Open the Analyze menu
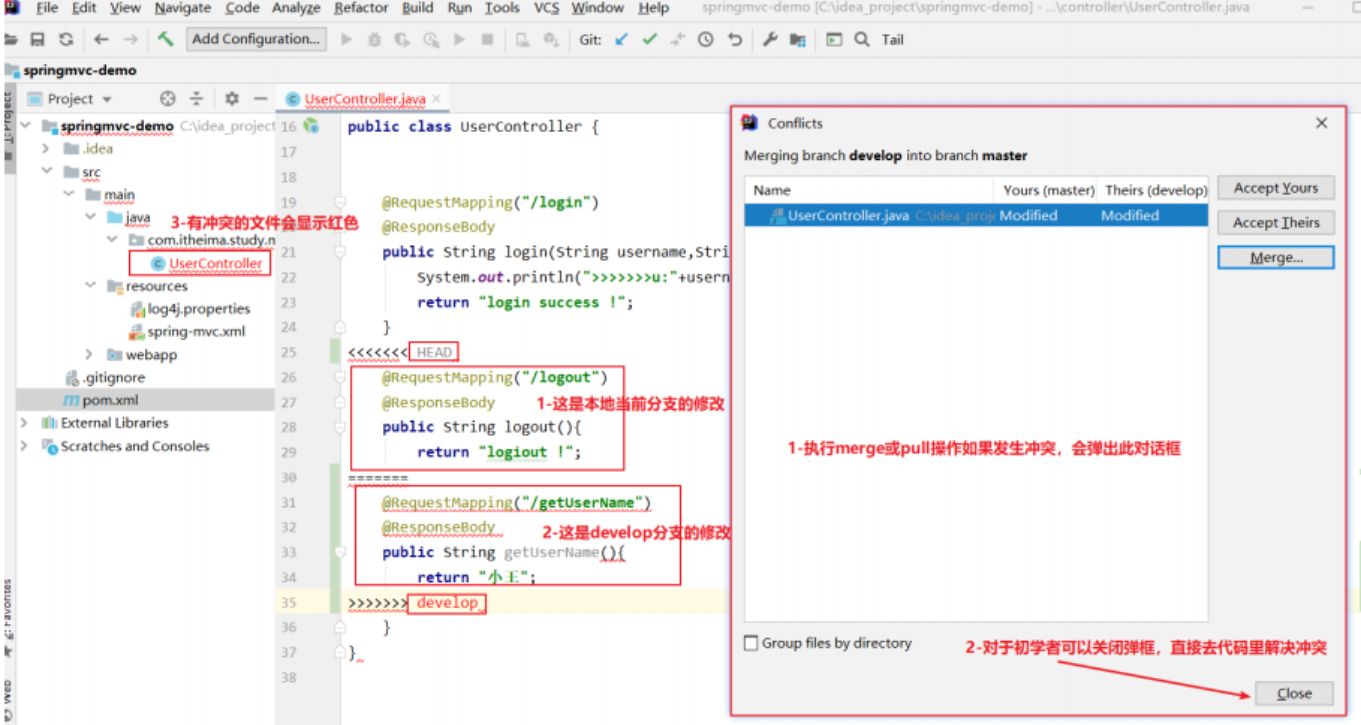1361x725 pixels. click(x=296, y=8)
